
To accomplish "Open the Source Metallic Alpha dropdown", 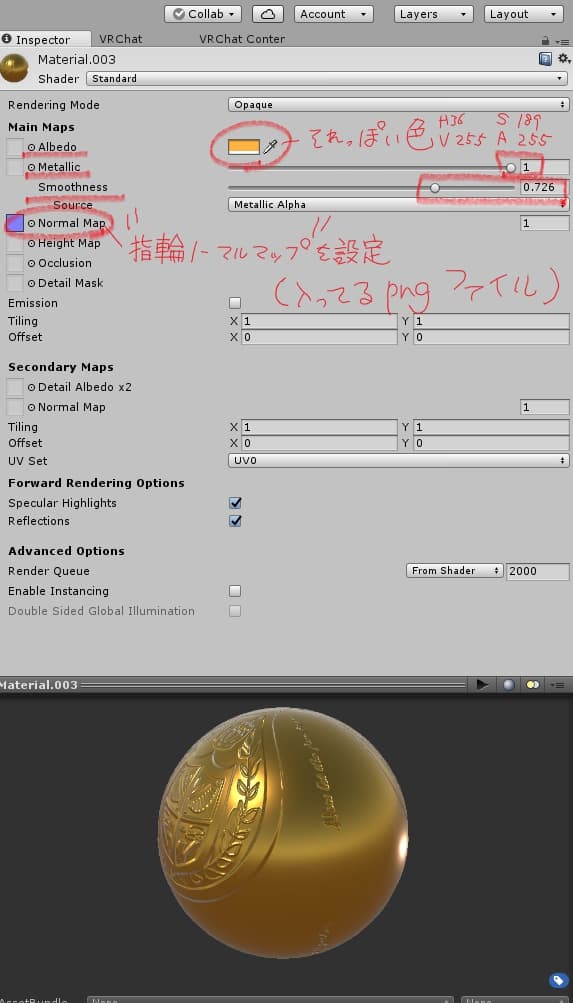I will [398, 205].
